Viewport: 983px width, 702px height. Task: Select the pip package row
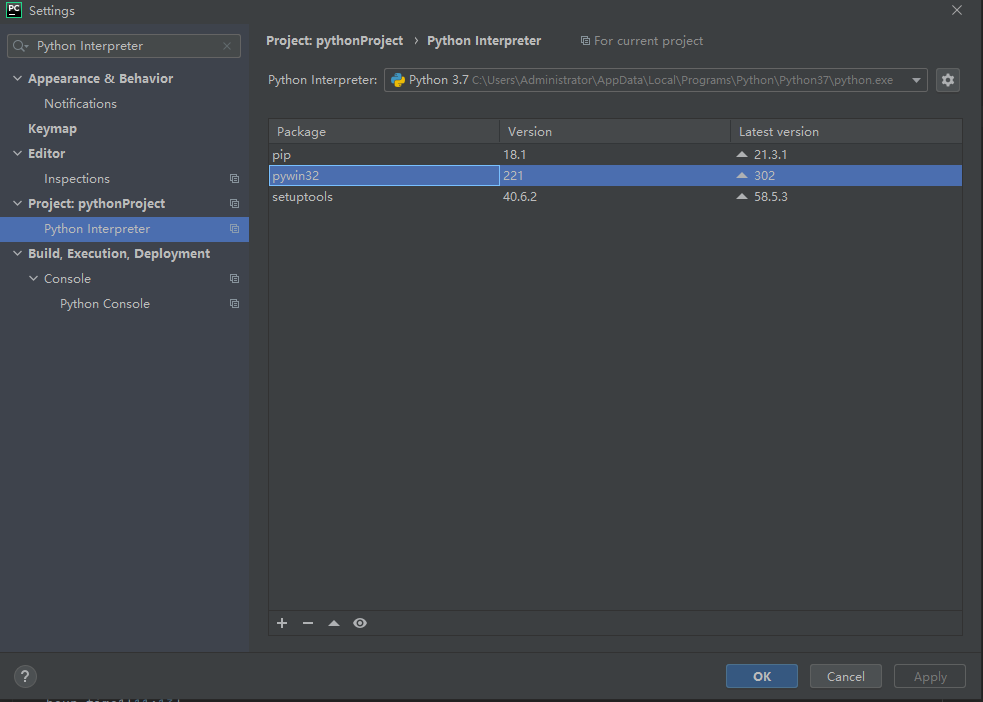click(x=615, y=154)
